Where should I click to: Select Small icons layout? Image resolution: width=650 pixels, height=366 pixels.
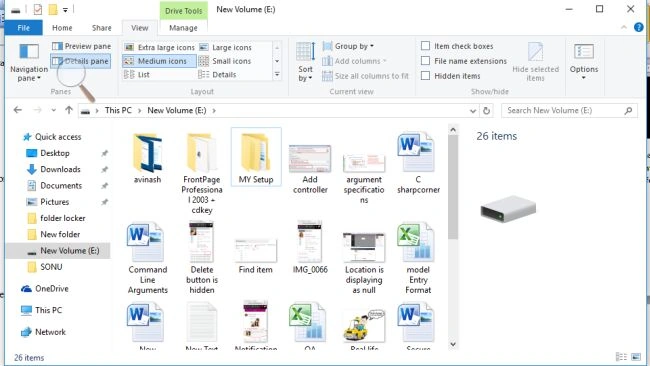[225, 61]
